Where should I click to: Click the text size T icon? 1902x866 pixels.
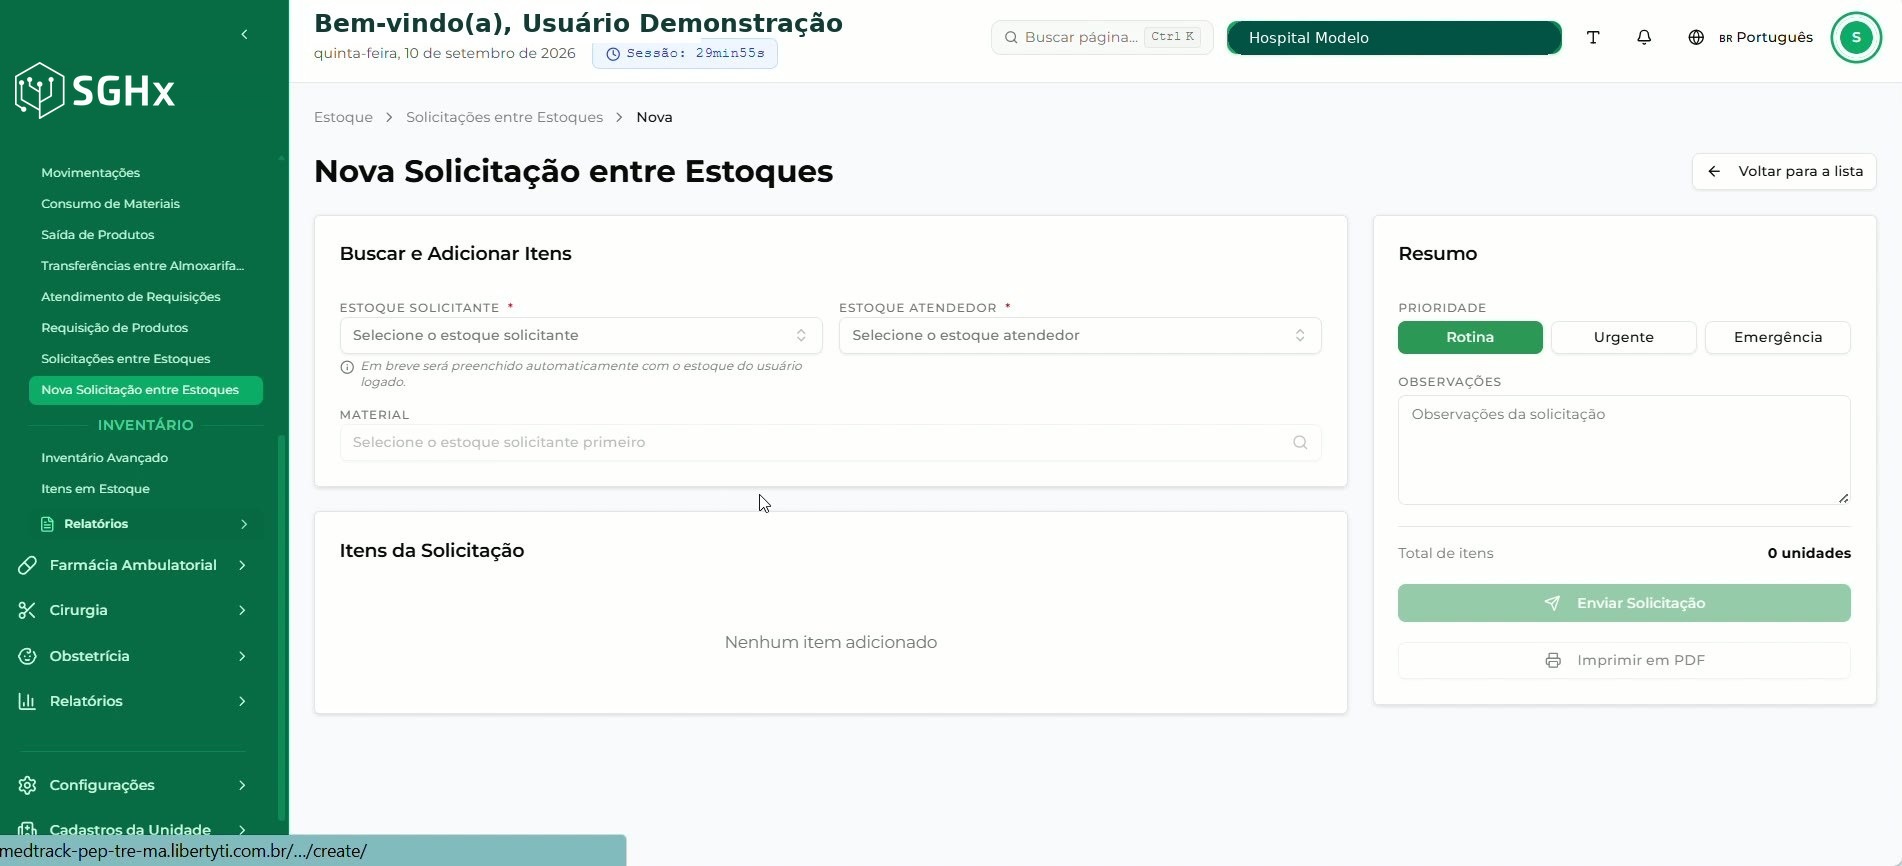pos(1593,37)
